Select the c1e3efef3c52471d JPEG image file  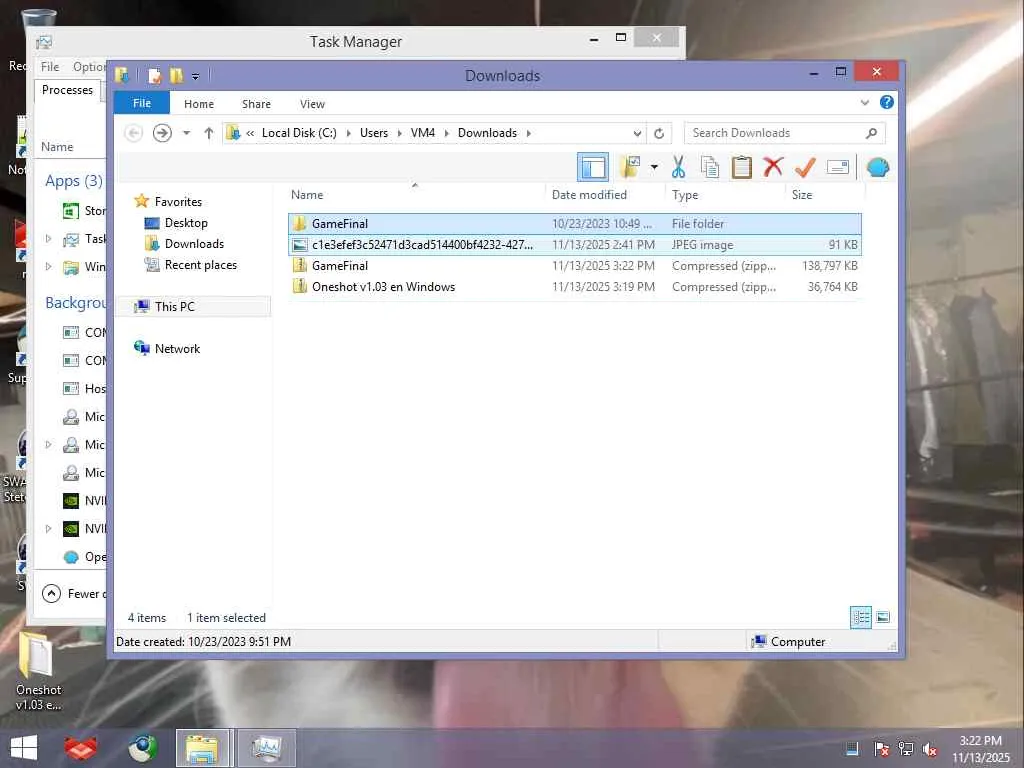tap(575, 245)
